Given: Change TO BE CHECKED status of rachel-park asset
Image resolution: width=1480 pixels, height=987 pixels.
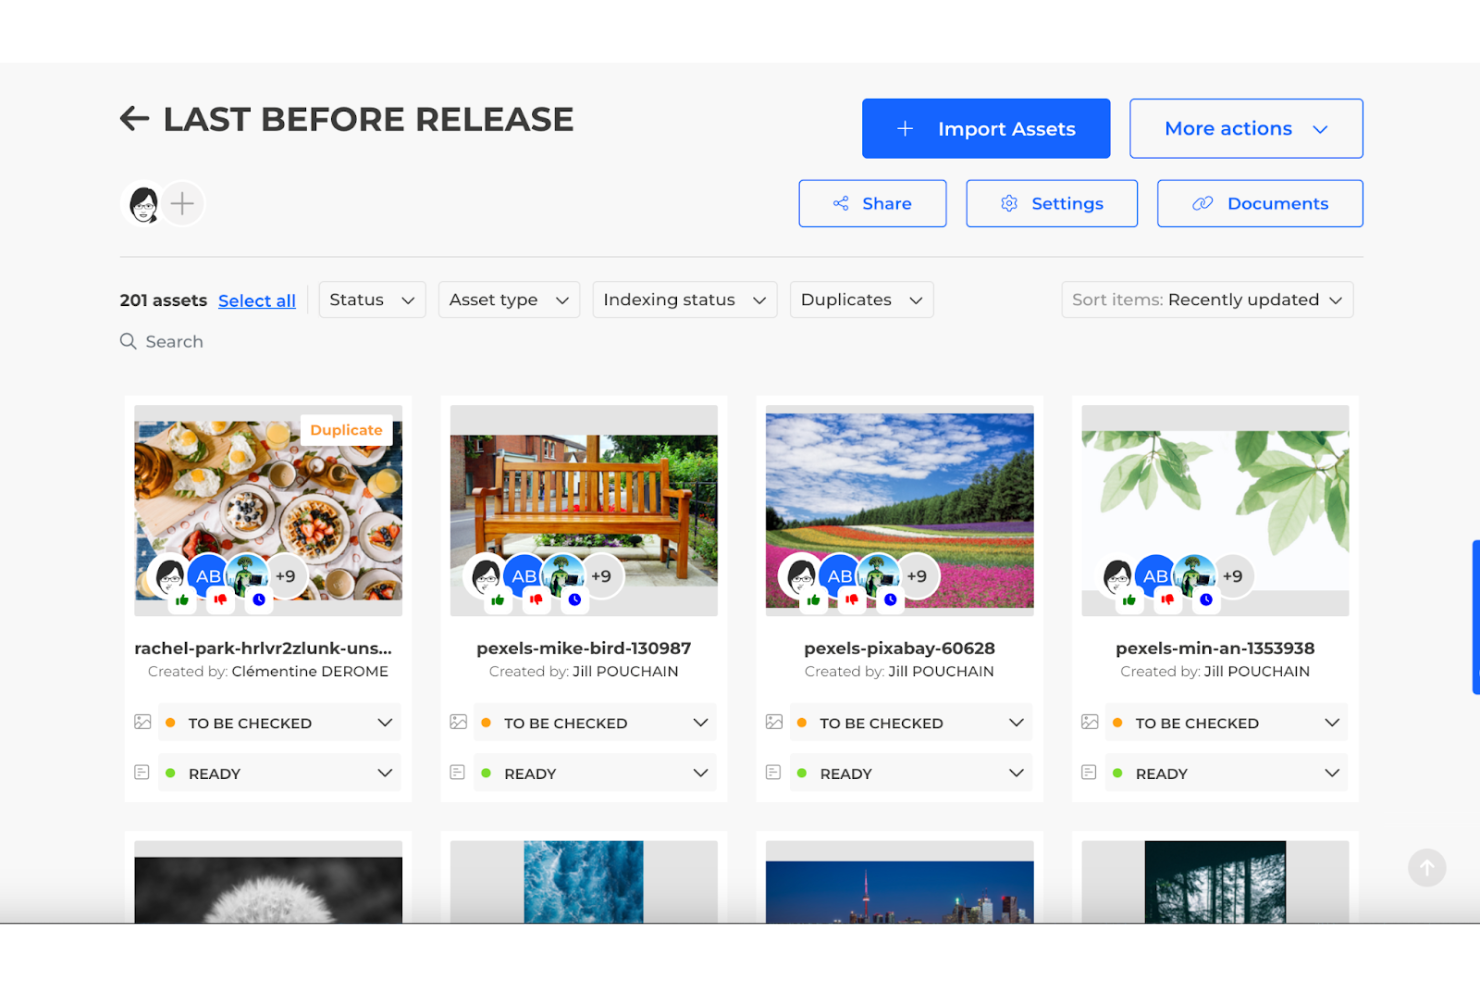Looking at the screenshot, I should coord(280,723).
